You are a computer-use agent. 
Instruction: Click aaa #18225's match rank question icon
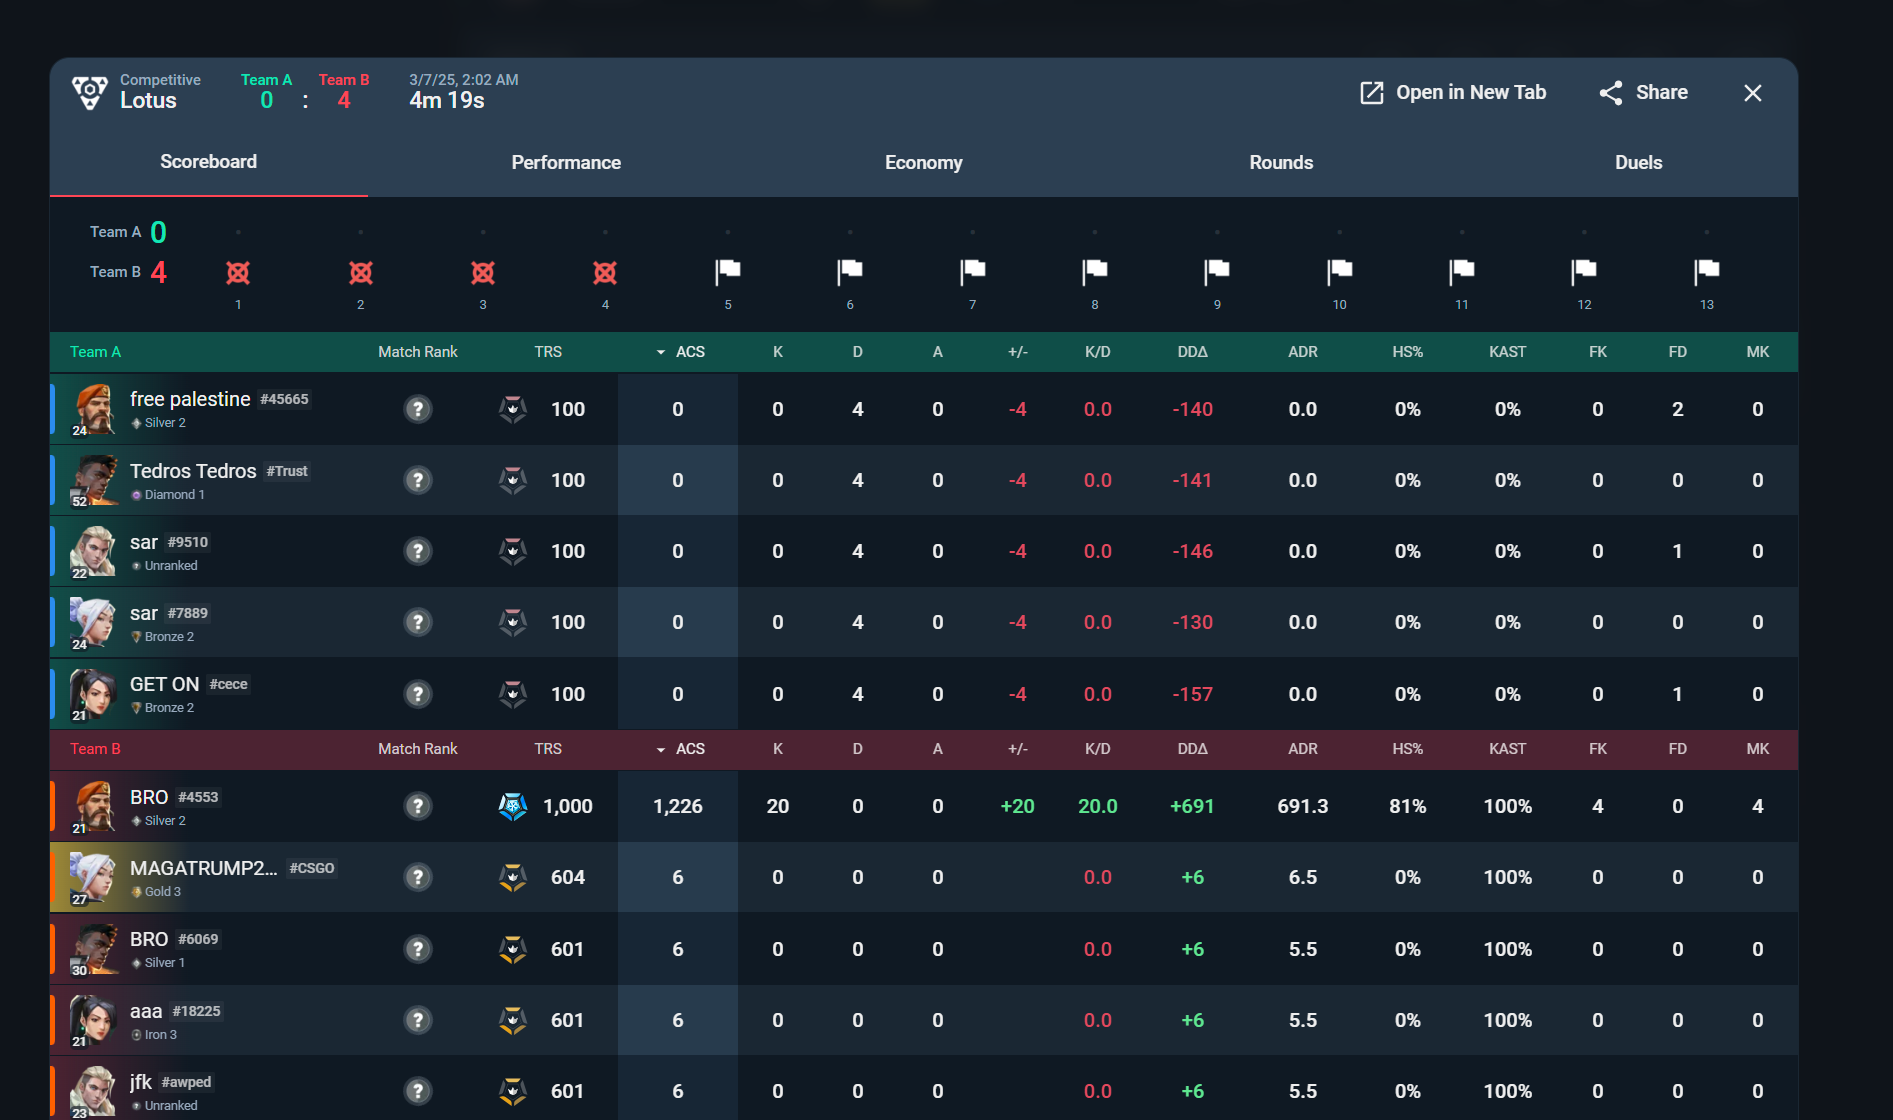point(418,1020)
